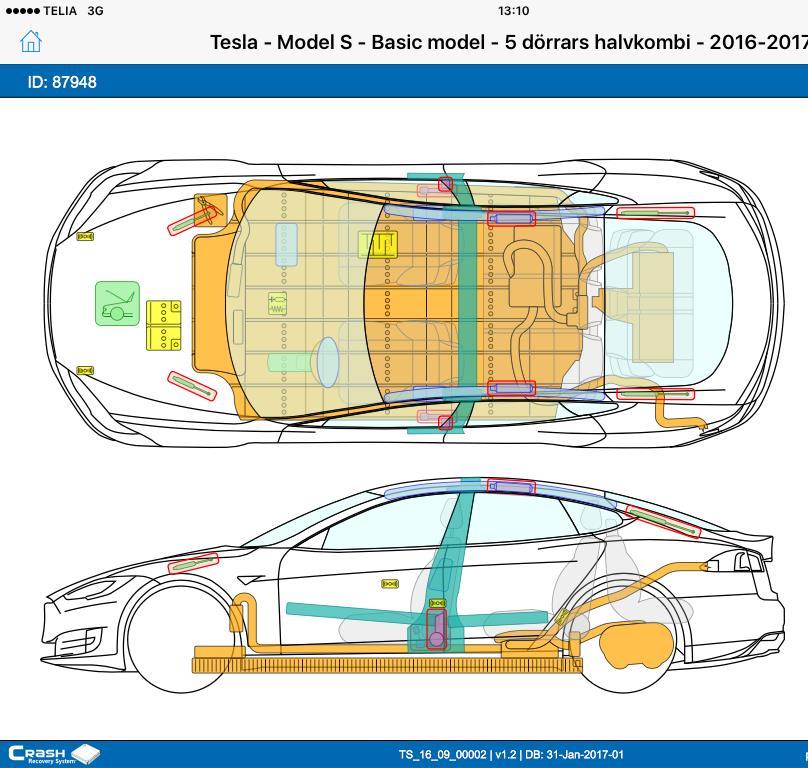Tap the lower curtain airbag inflator in top view
Image resolution: width=808 pixels, height=768 pixels.
click(511, 388)
